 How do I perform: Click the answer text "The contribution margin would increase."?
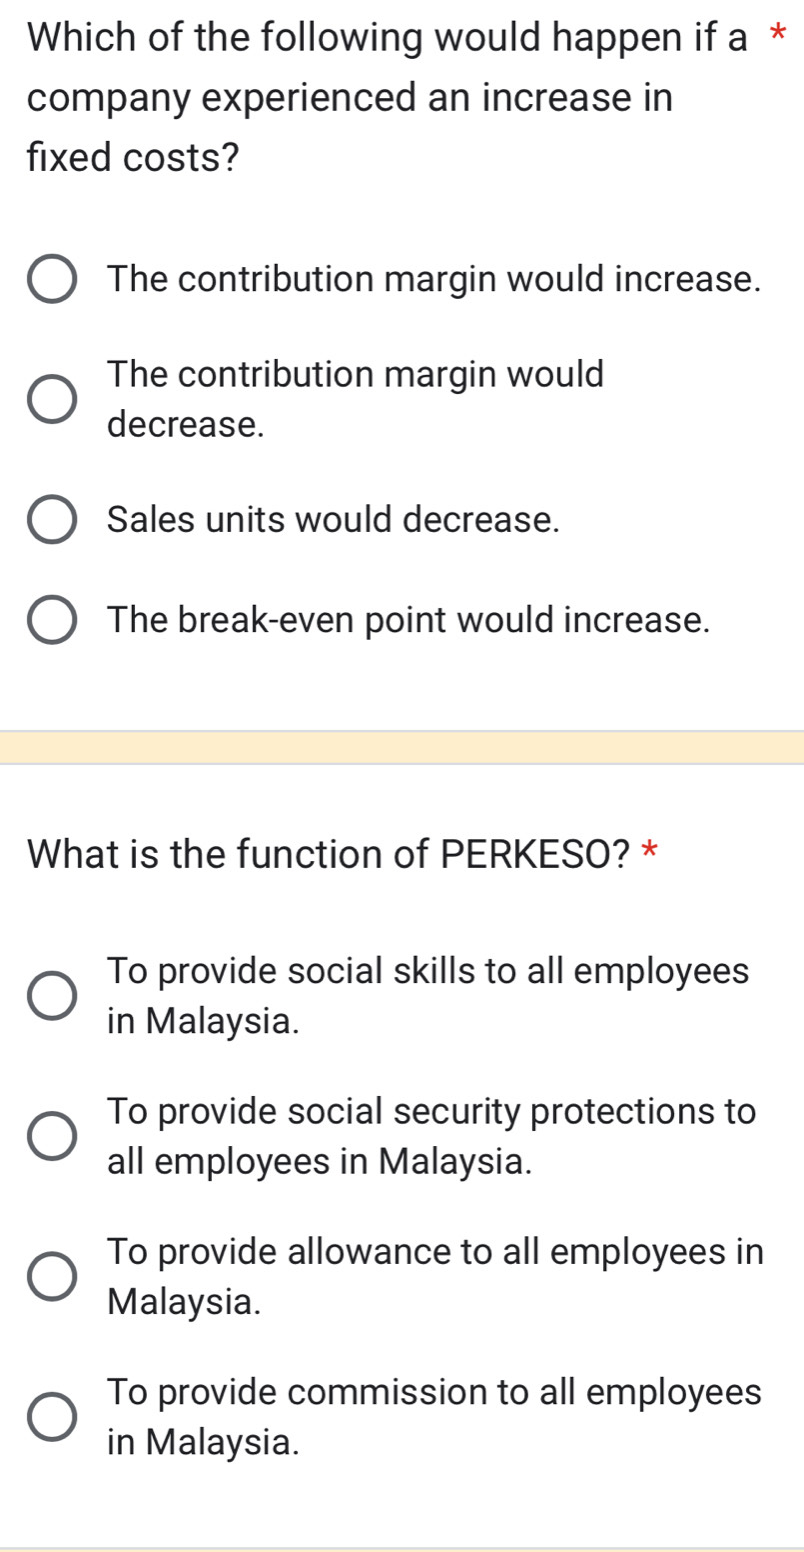click(x=434, y=279)
